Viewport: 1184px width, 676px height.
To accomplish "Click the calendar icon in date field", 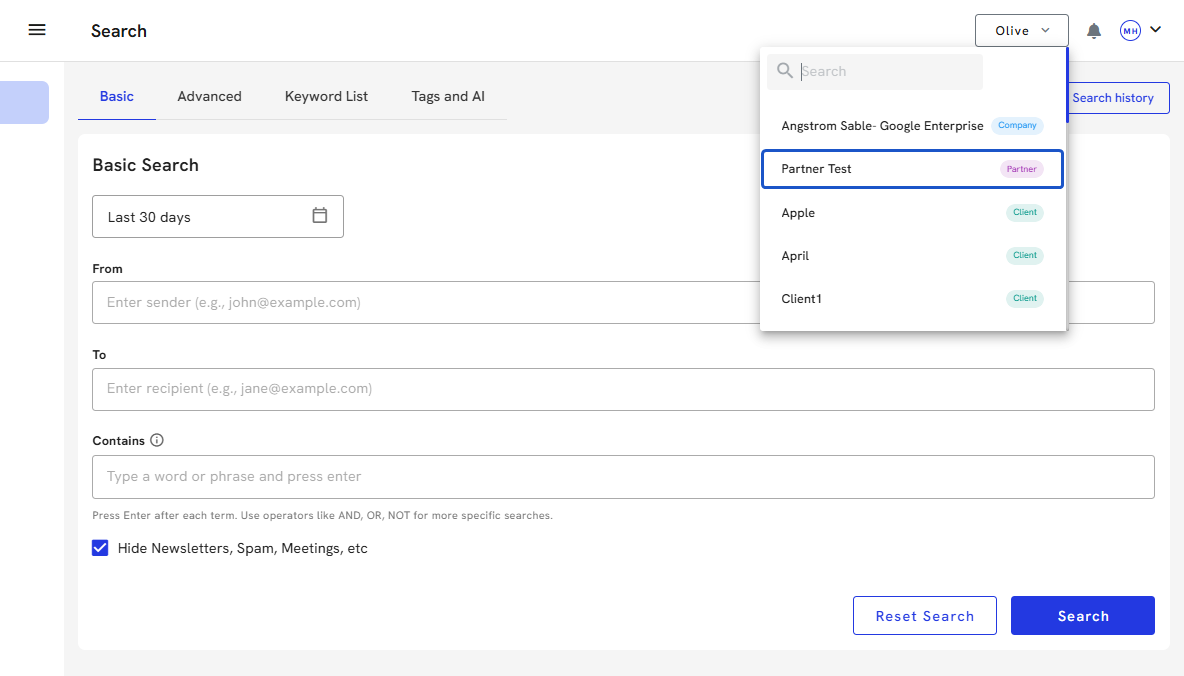I will click(320, 216).
